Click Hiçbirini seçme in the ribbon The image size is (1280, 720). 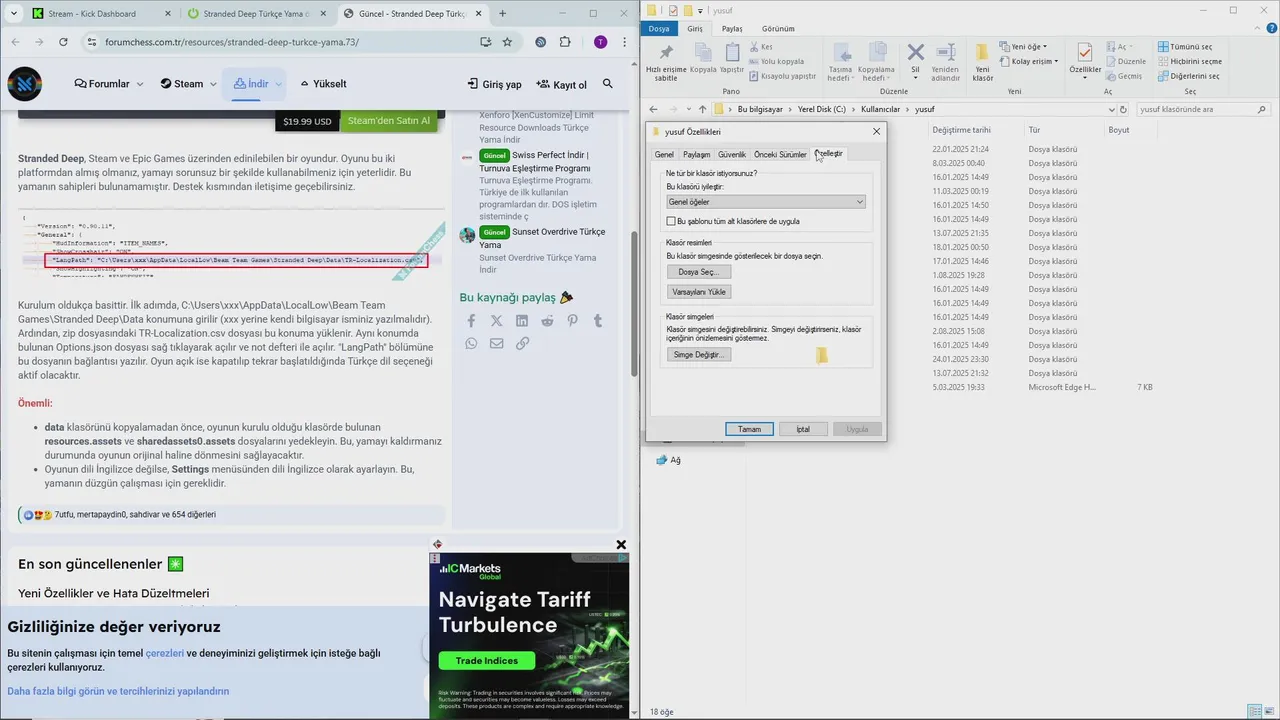point(1189,61)
